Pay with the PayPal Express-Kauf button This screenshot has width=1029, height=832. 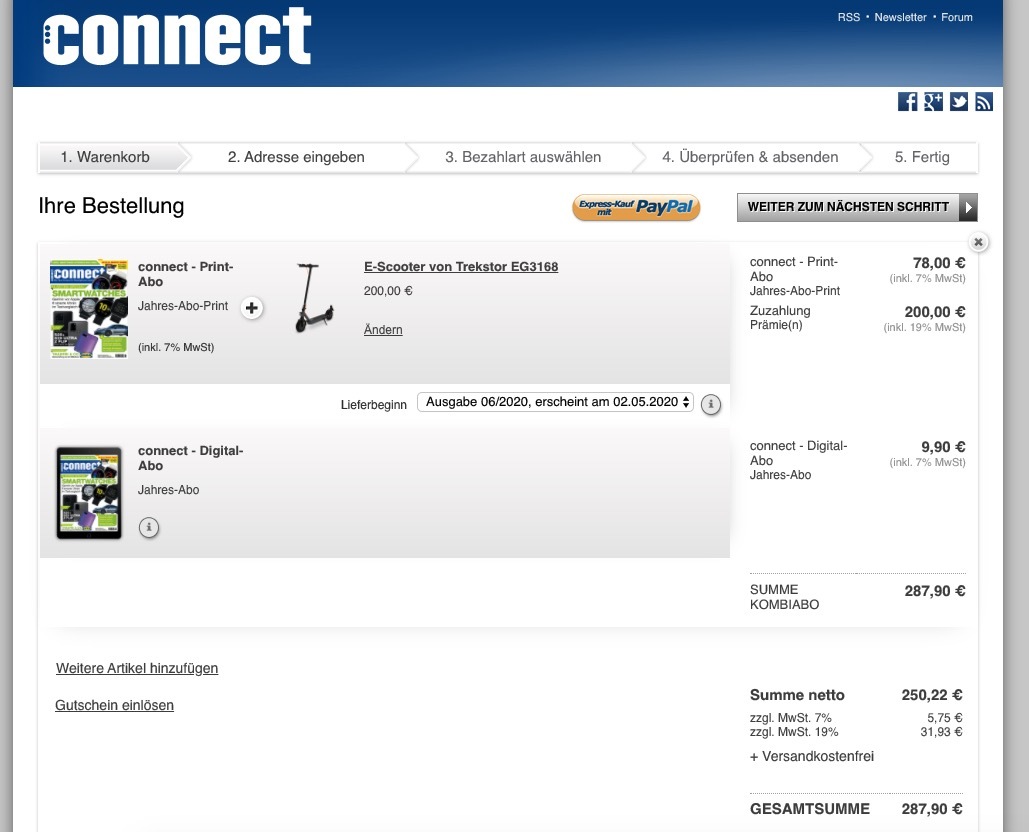pos(636,207)
